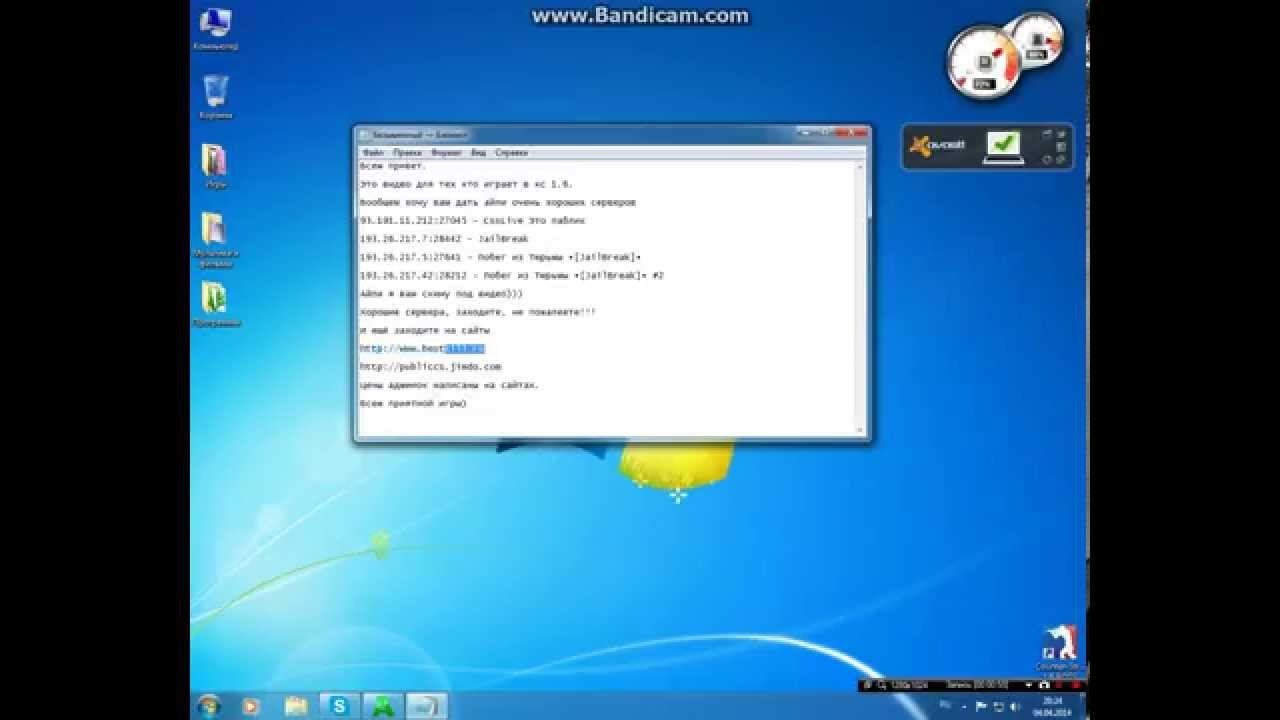Open the Вид menu in Notepad
The width and height of the screenshot is (1280, 720).
click(x=478, y=153)
